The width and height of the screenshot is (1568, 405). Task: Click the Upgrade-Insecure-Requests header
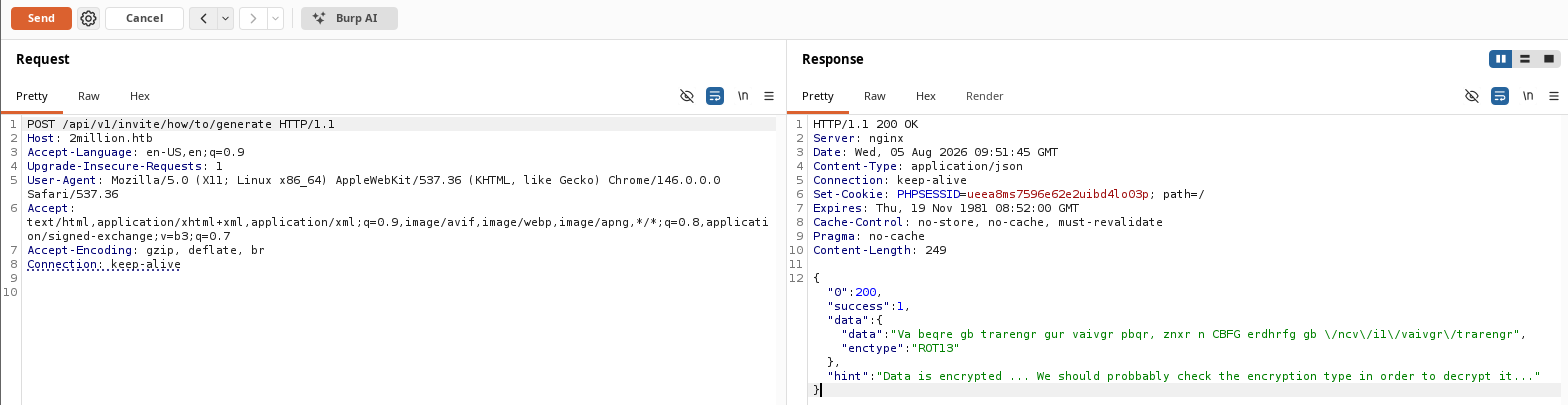[125, 166]
